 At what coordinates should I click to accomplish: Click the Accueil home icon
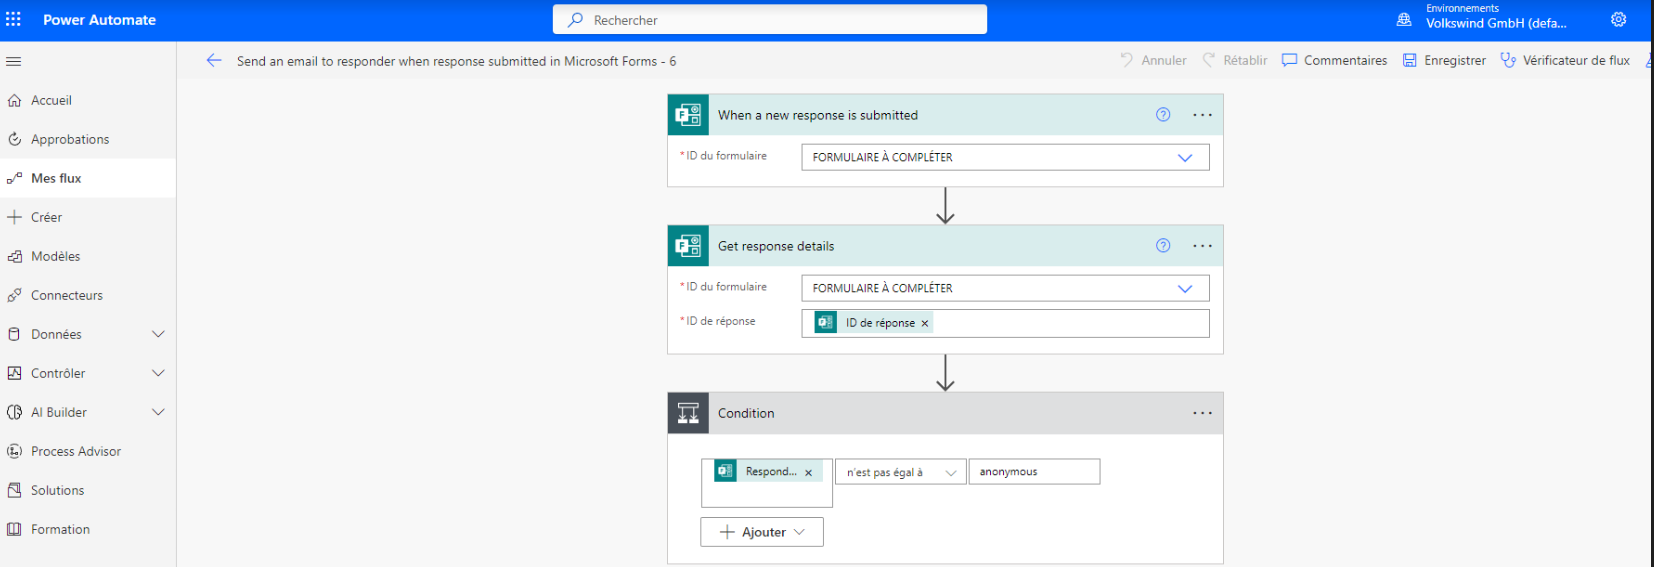pyautogui.click(x=14, y=100)
